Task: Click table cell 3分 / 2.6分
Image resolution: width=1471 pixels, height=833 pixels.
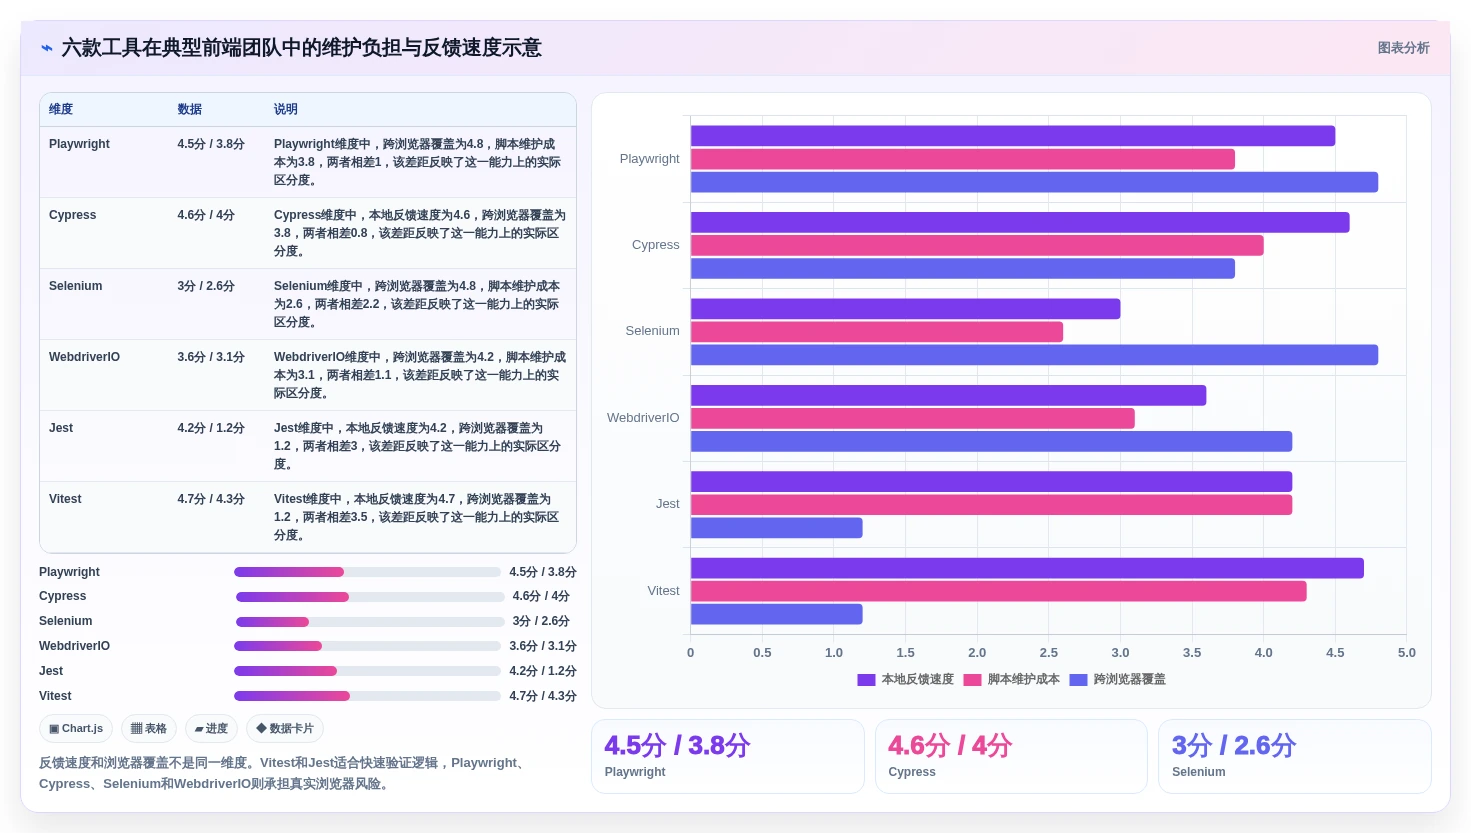Action: pyautogui.click(x=206, y=286)
